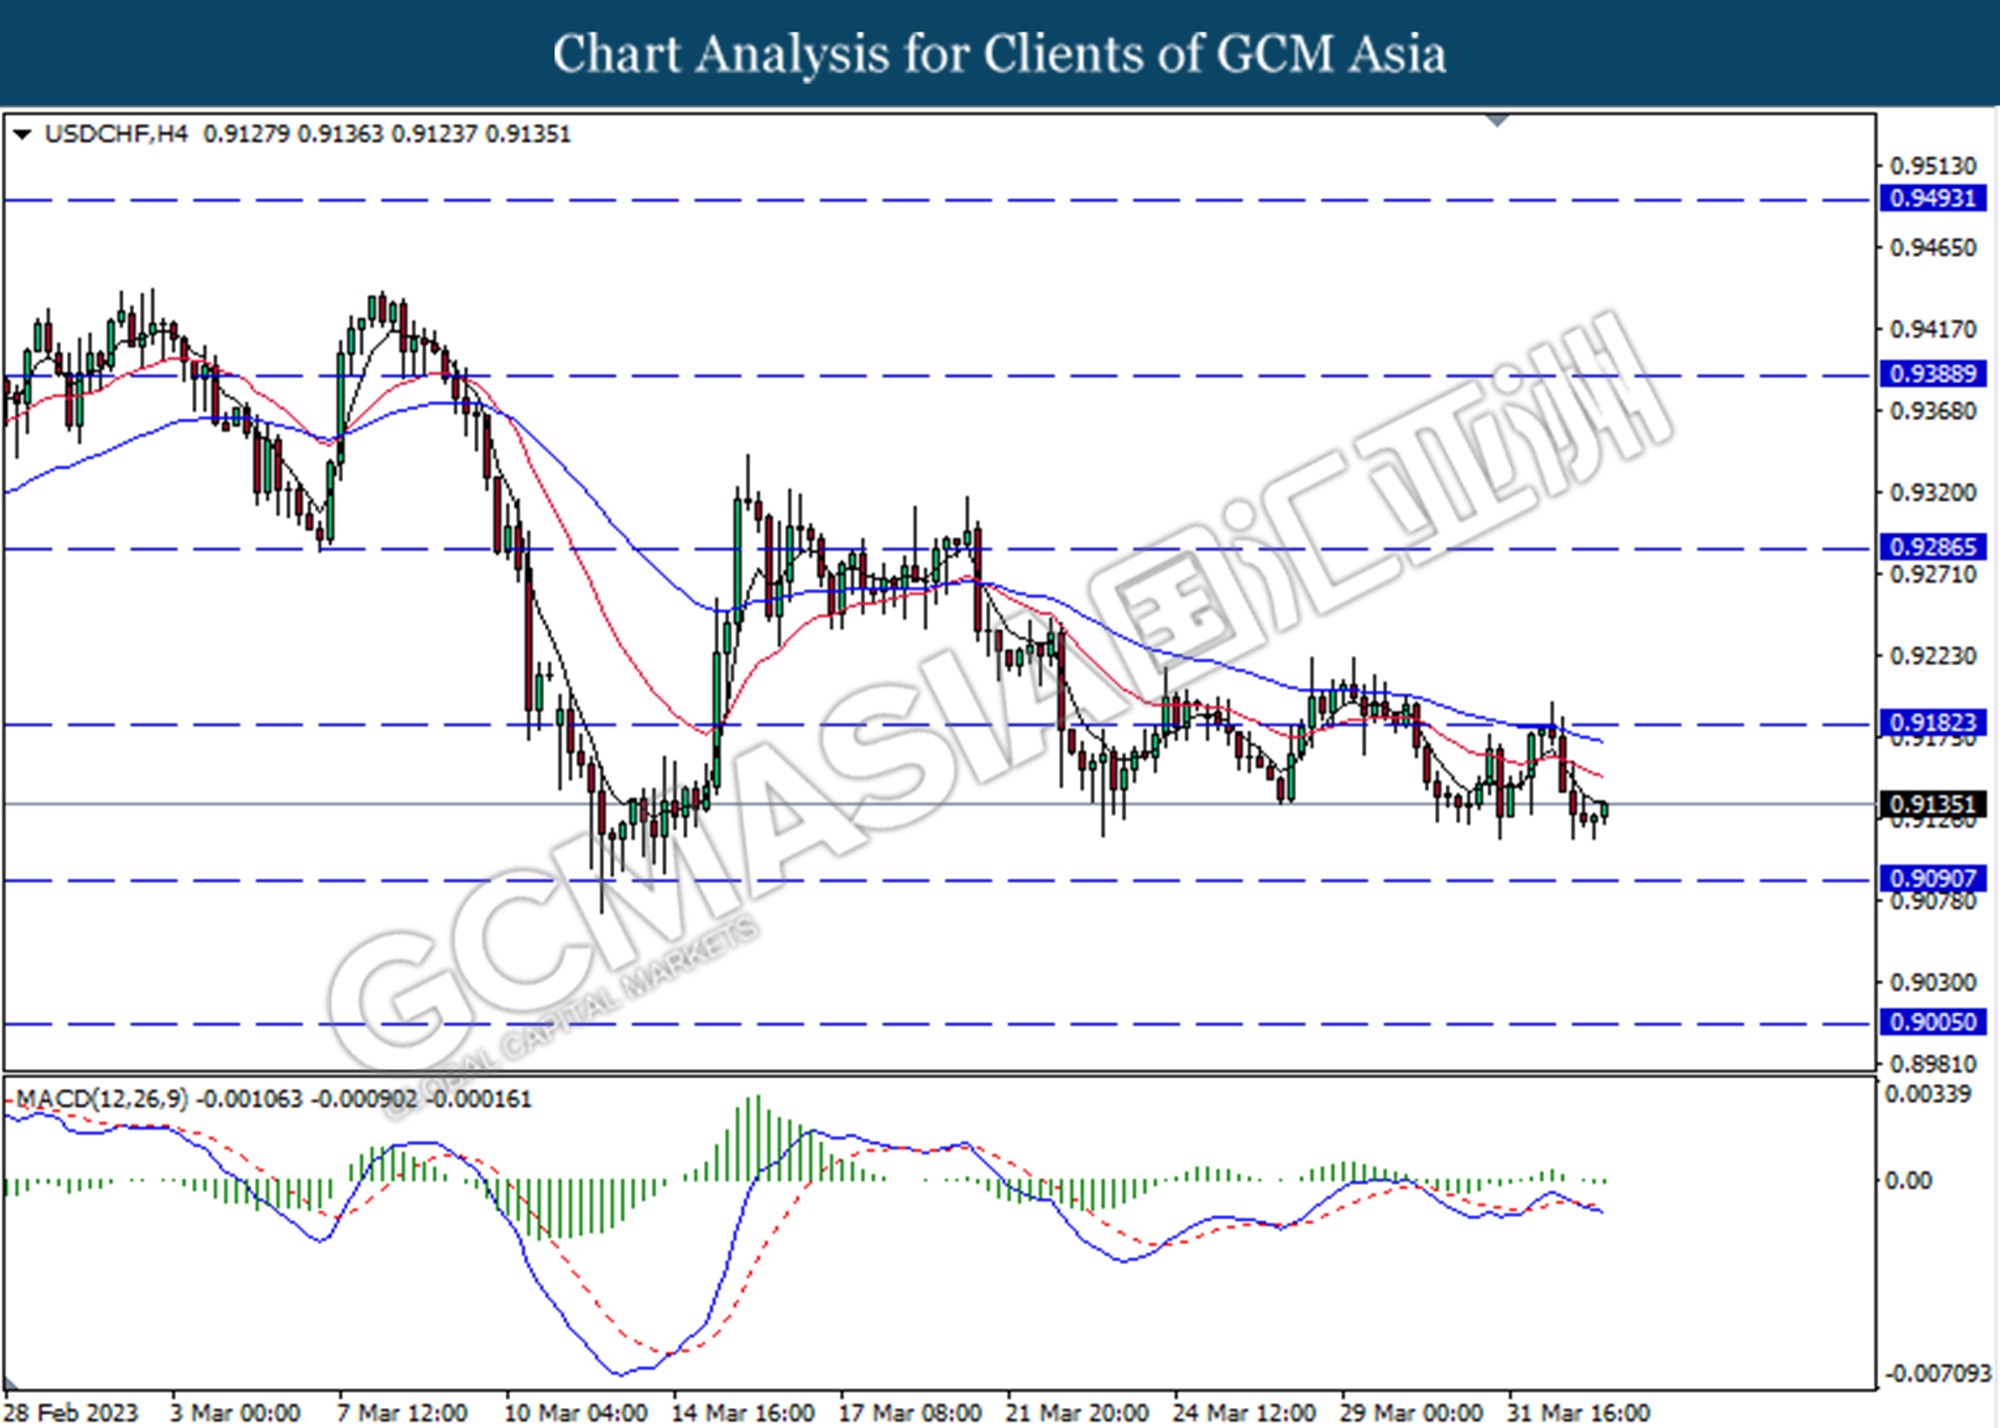The image size is (2000, 1428).
Task: Click the 0.94650 price axis label
Action: click(1934, 247)
